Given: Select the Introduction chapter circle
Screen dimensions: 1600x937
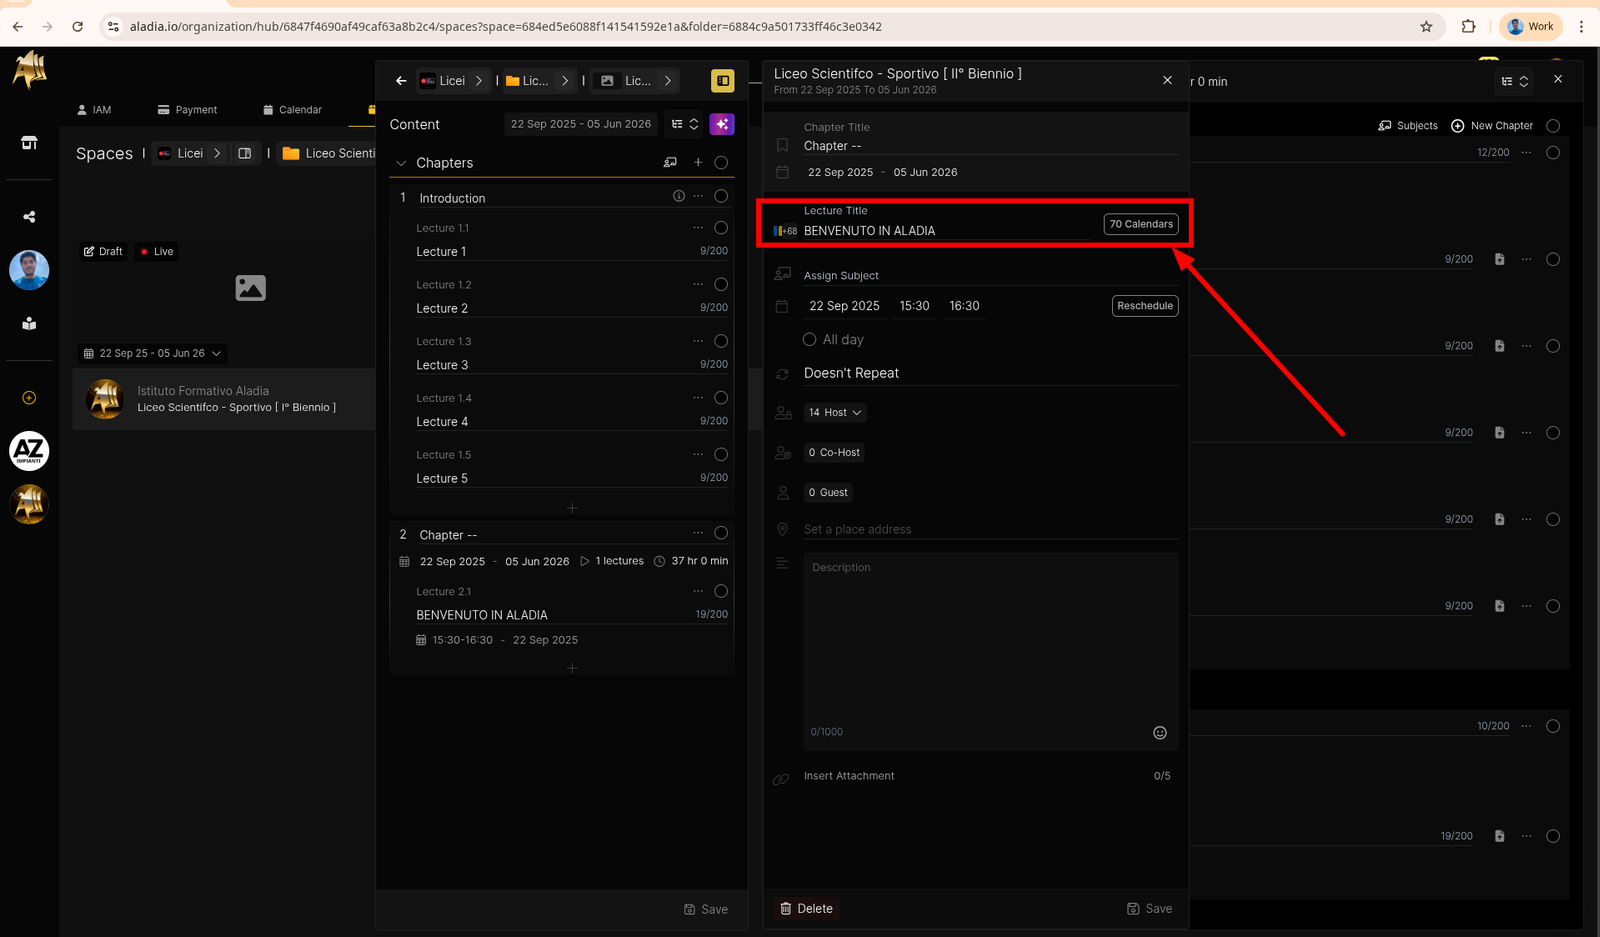Looking at the screenshot, I should pos(721,196).
